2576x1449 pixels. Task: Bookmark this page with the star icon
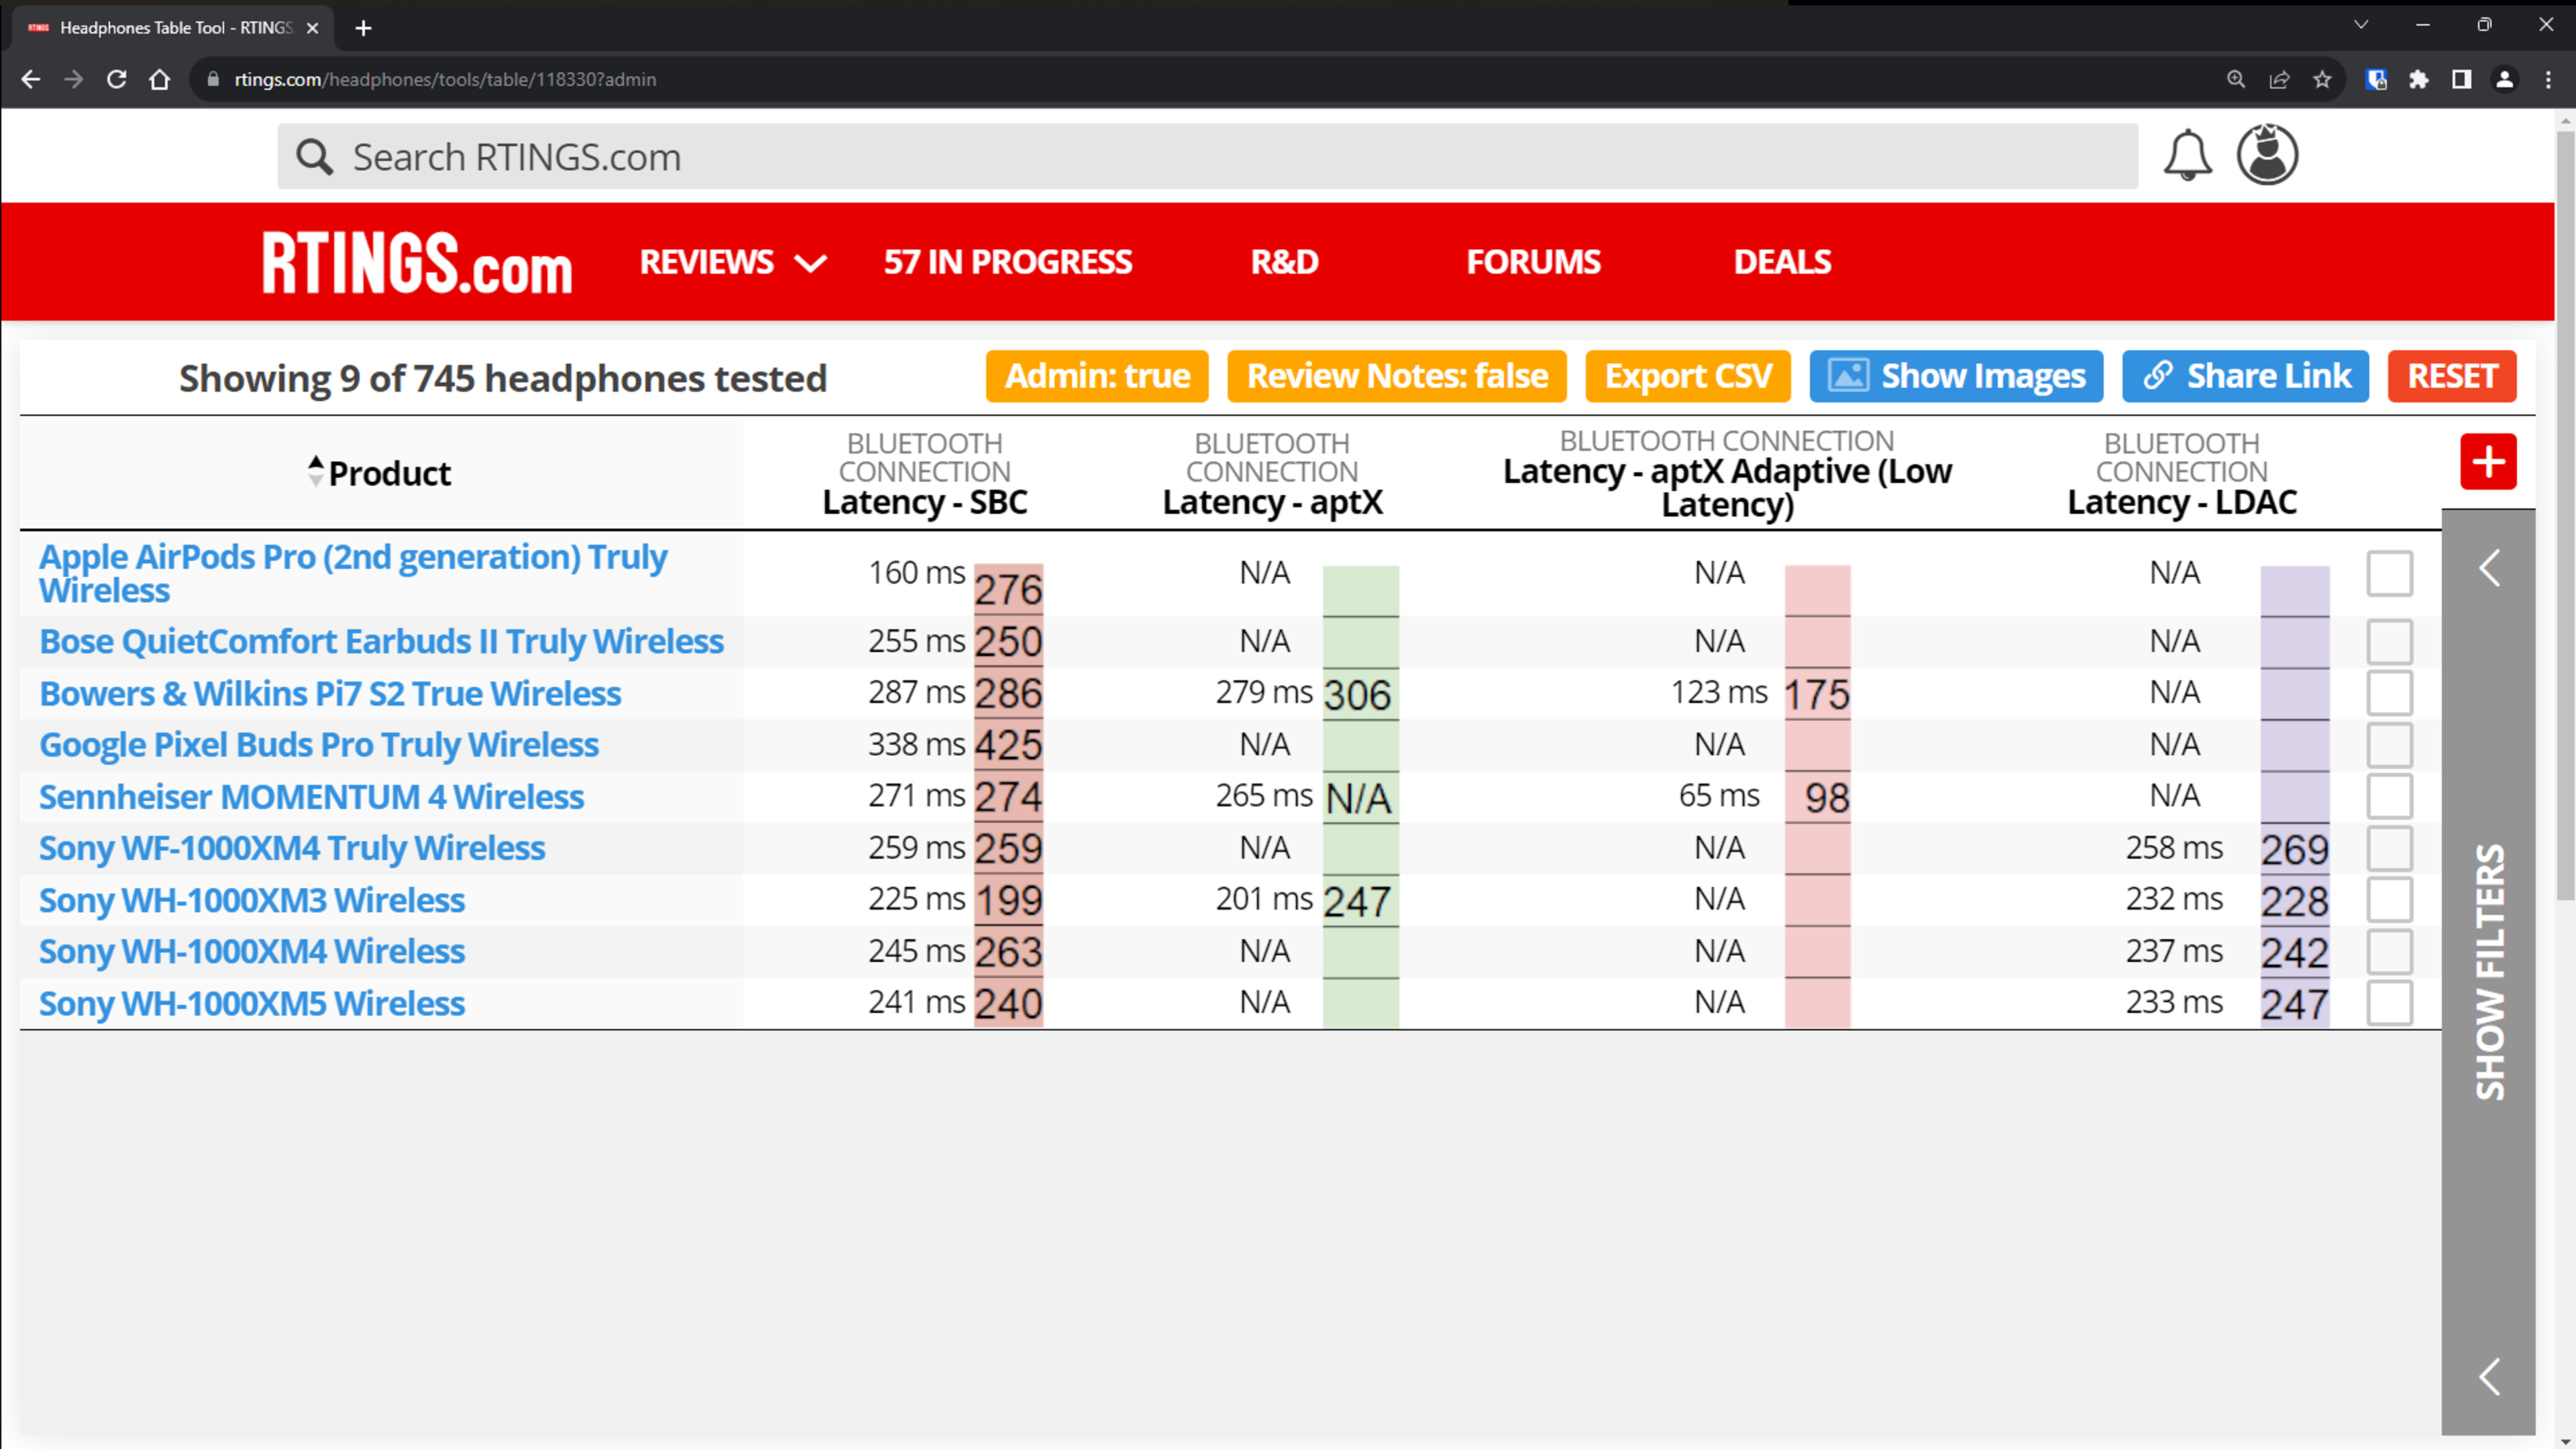point(2322,80)
